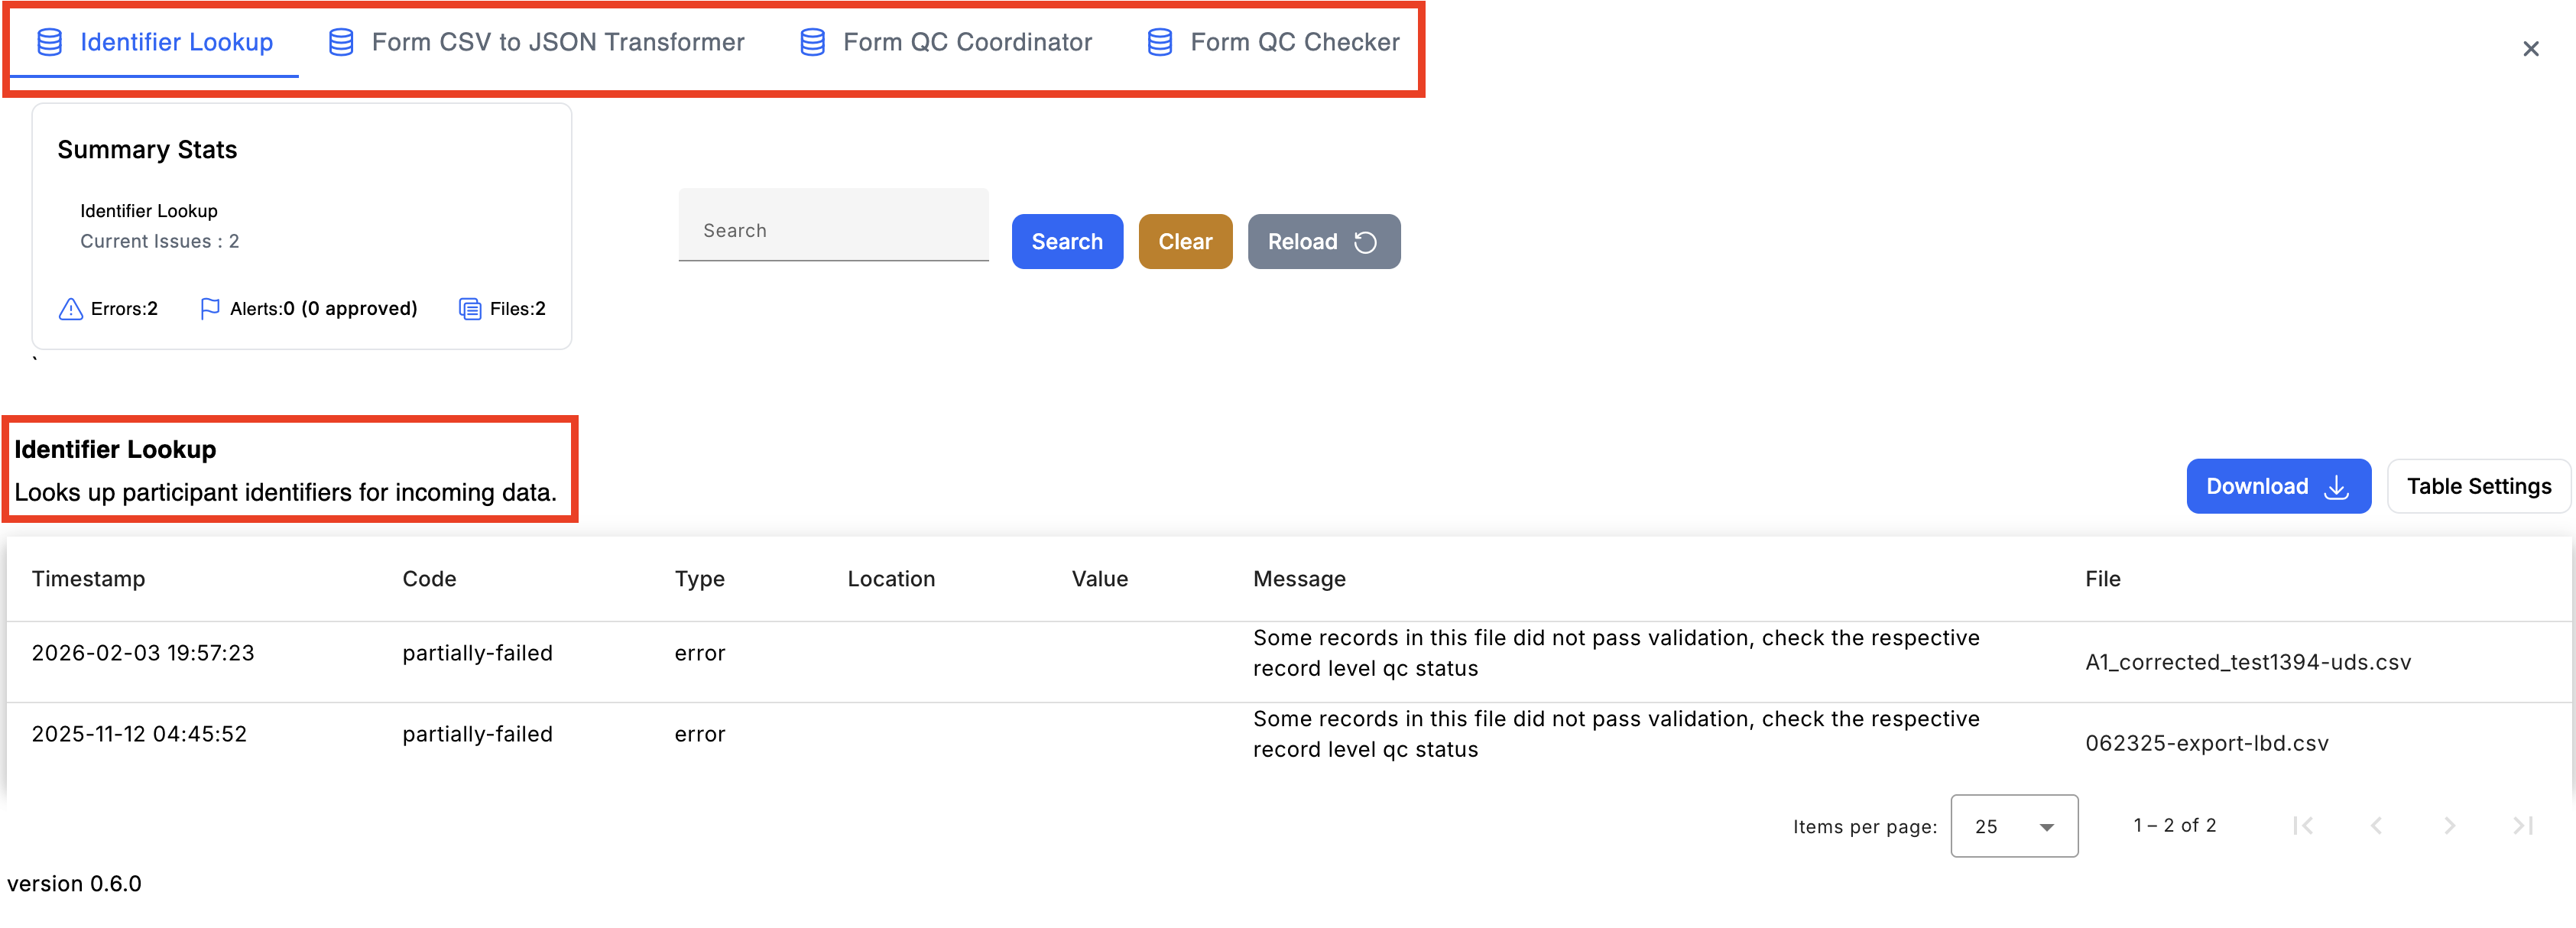Click the 1 – 2 of 2 range label

click(x=2174, y=825)
